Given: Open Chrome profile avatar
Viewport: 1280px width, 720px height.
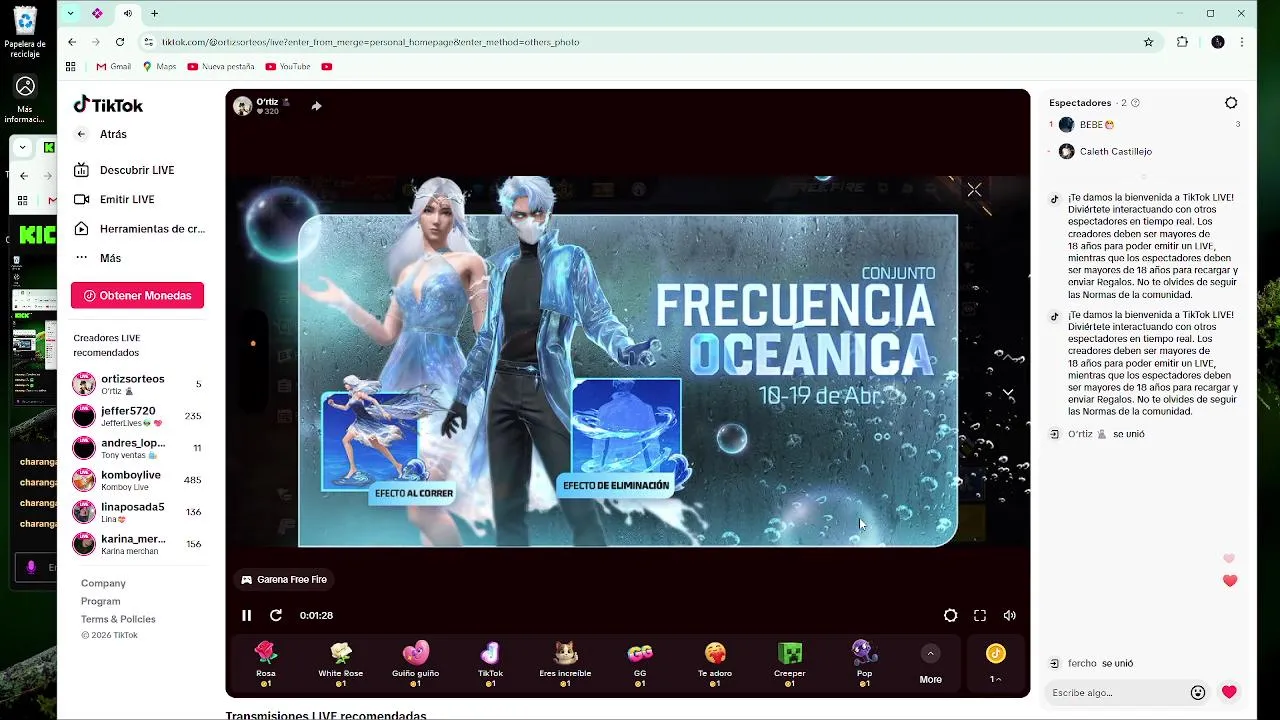Looking at the screenshot, I should [1217, 42].
